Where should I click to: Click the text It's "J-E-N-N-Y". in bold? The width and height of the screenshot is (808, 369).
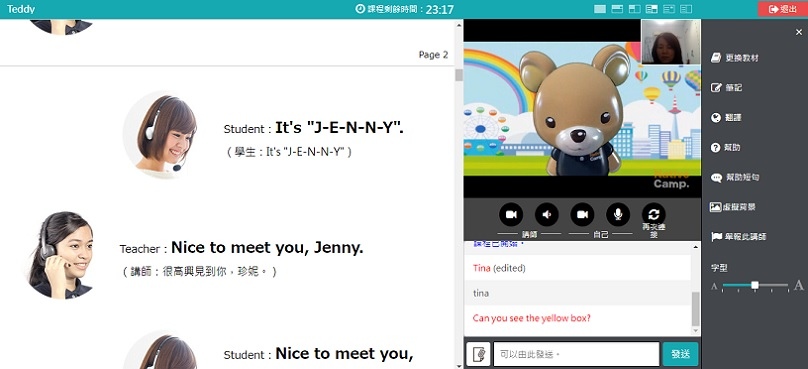[339, 127]
